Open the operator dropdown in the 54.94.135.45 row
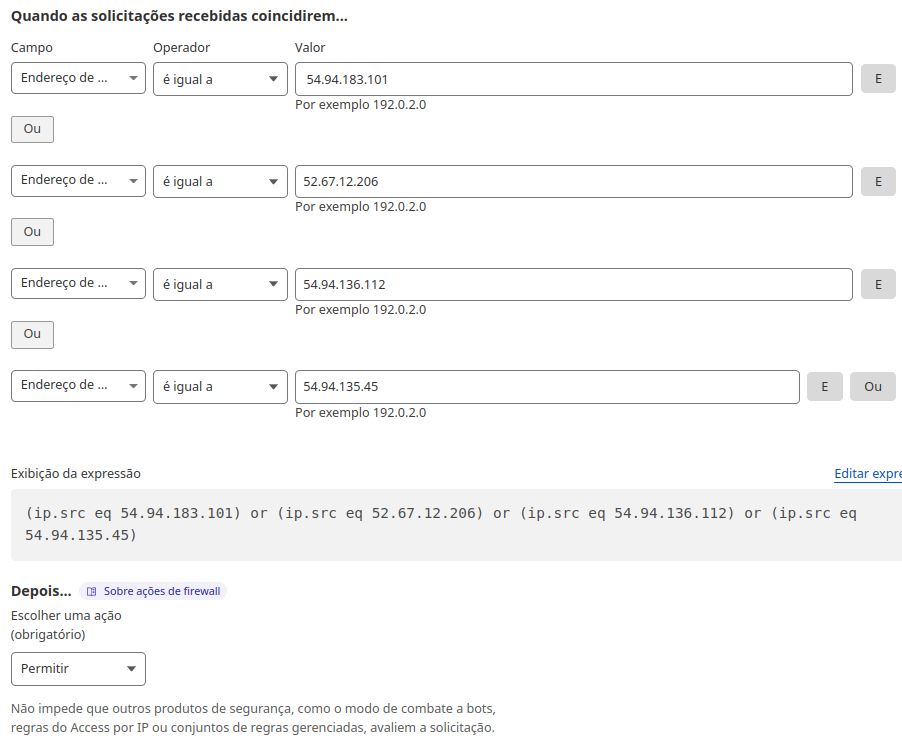This screenshot has height=740, width=902. tap(220, 387)
